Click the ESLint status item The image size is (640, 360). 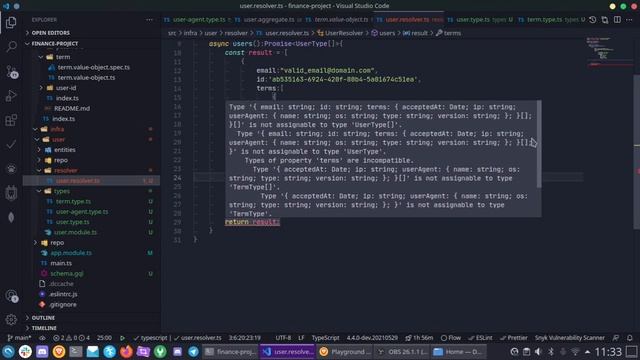coord(480,338)
